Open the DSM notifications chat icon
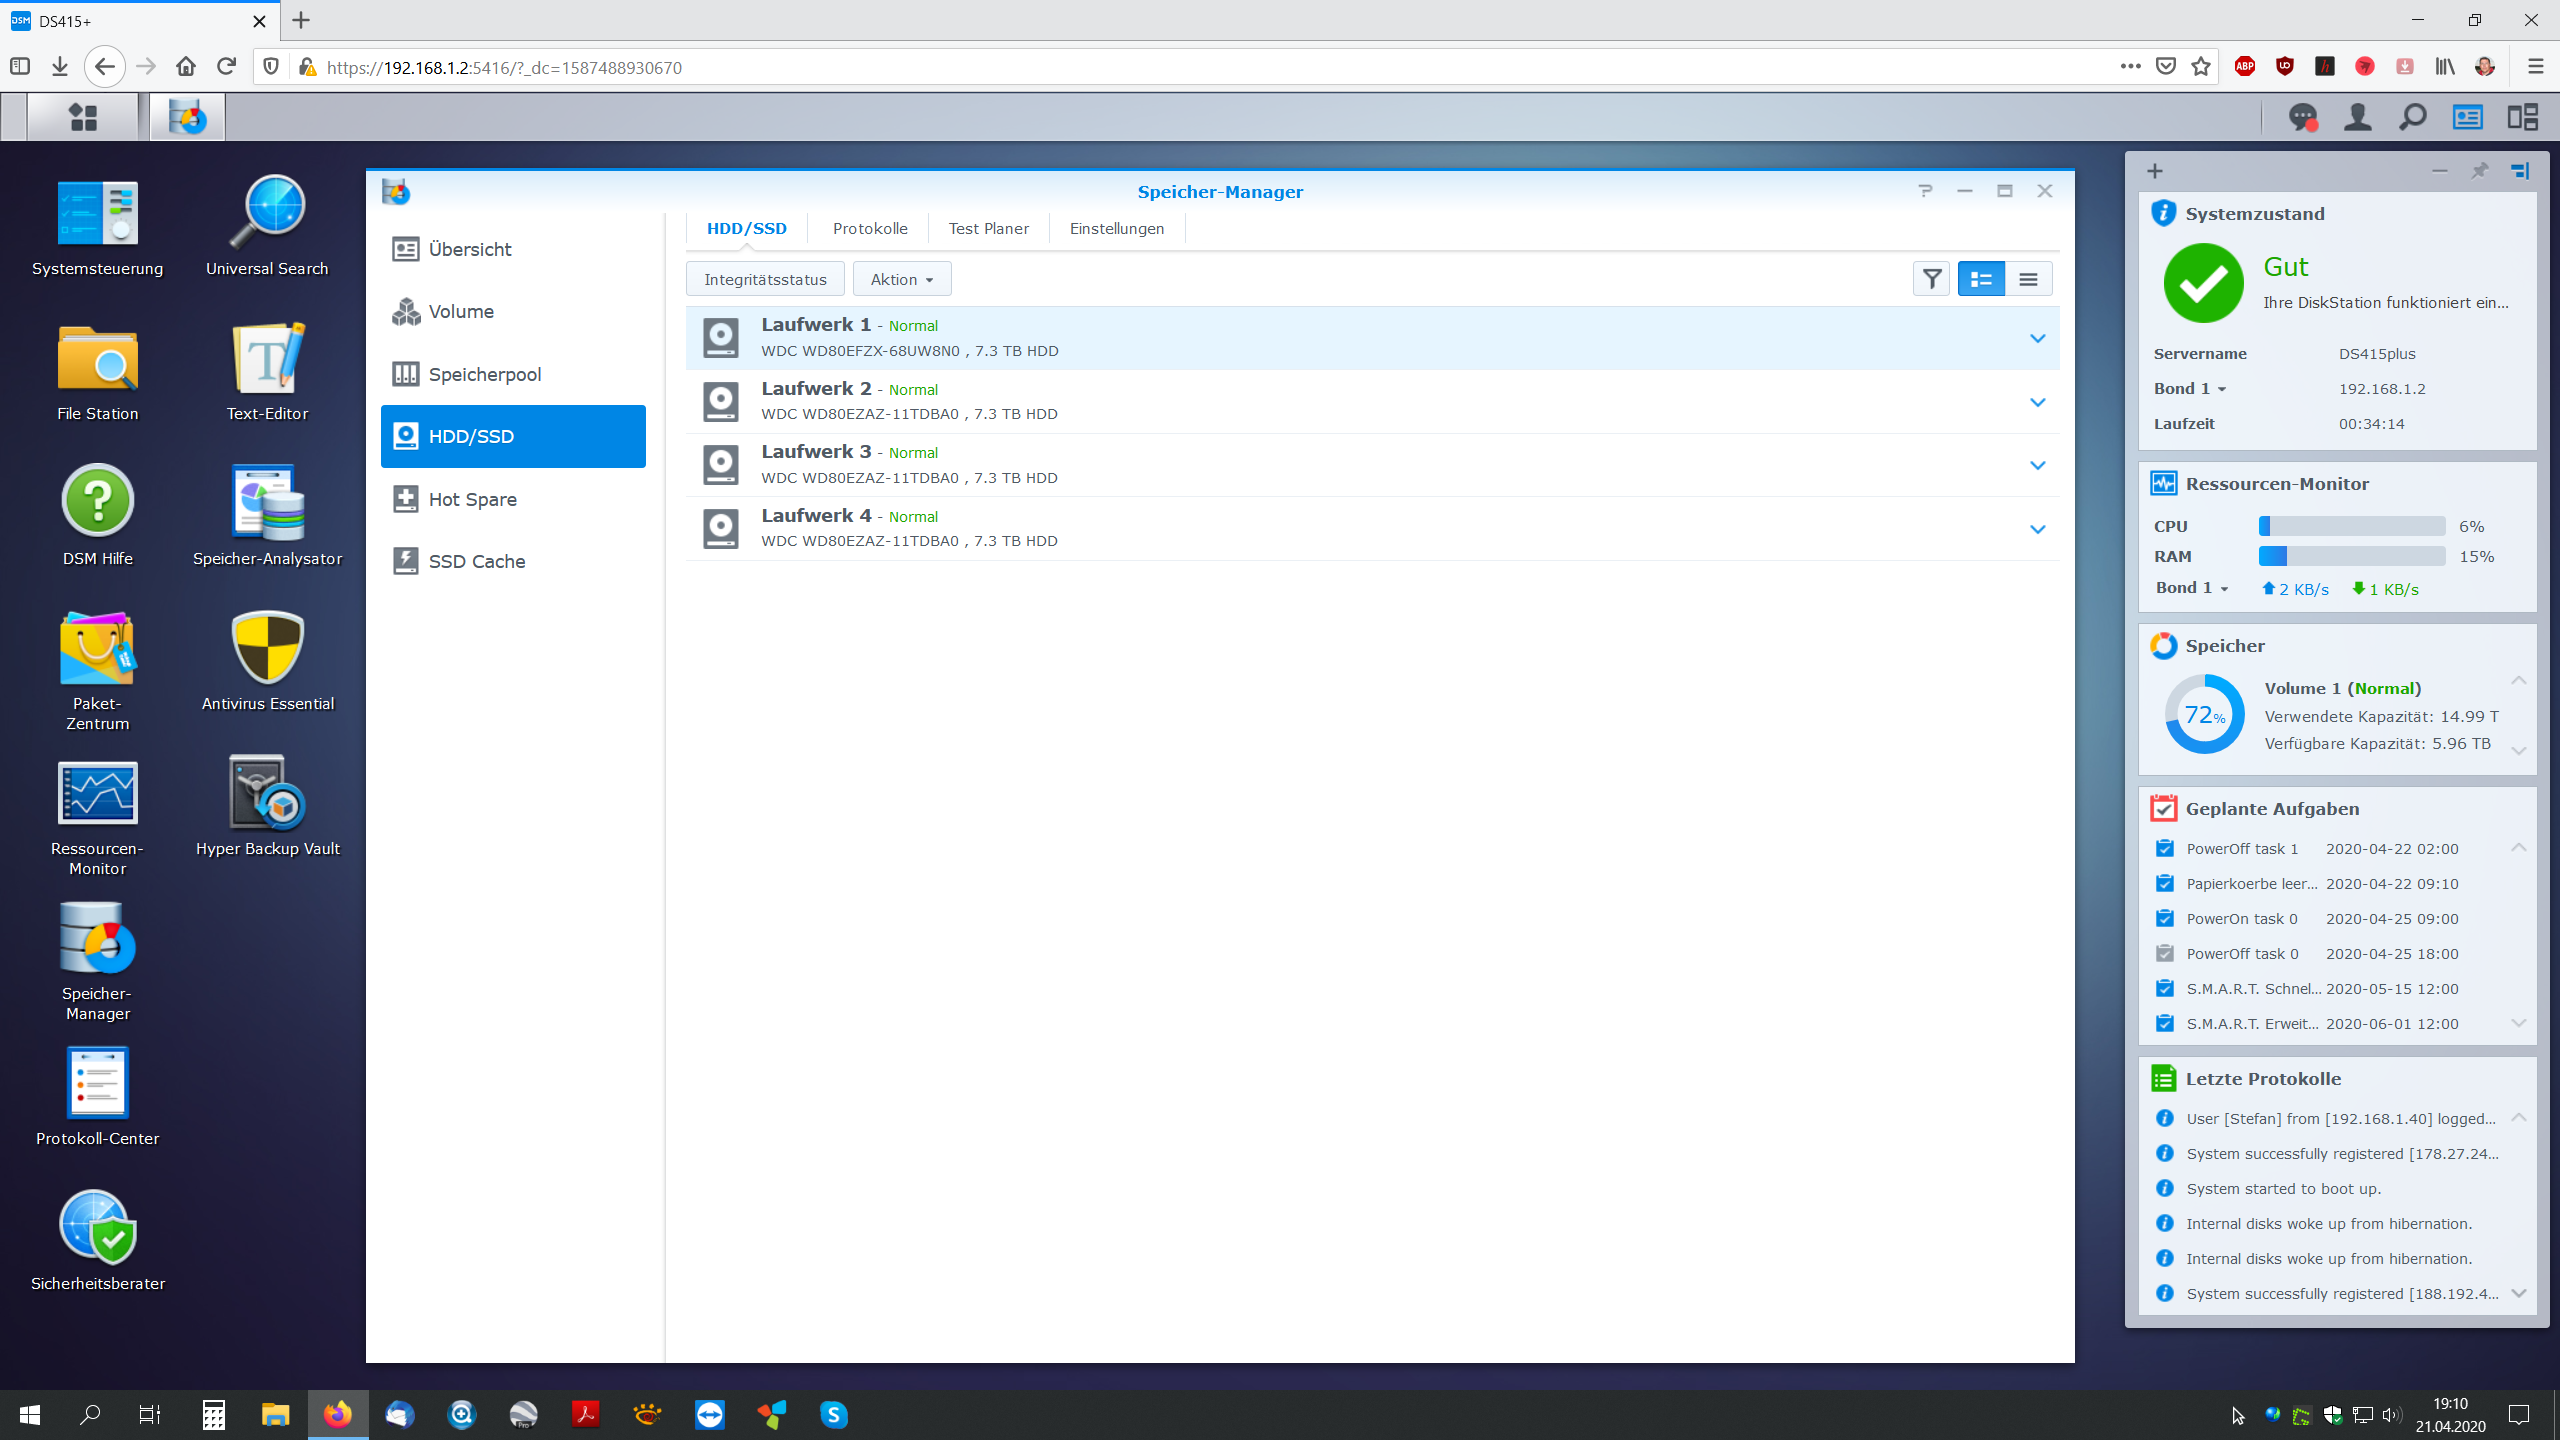 pyautogui.click(x=2303, y=118)
